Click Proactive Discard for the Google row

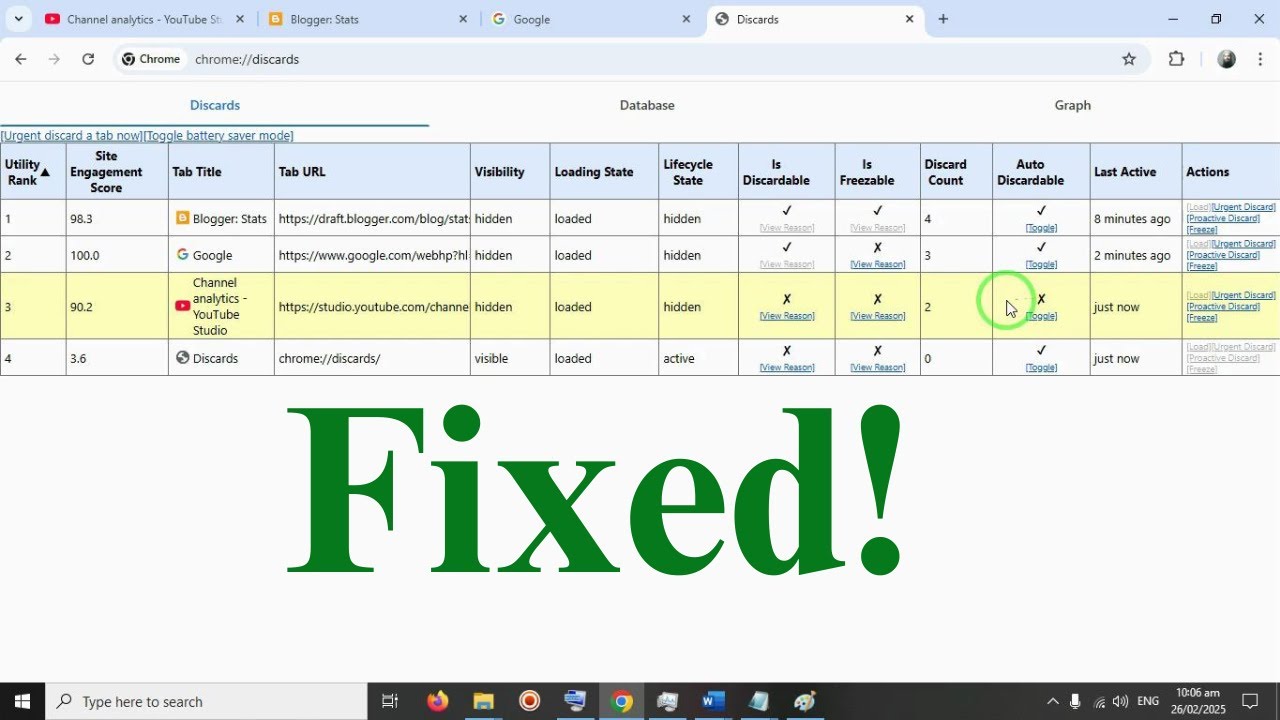tap(1223, 255)
